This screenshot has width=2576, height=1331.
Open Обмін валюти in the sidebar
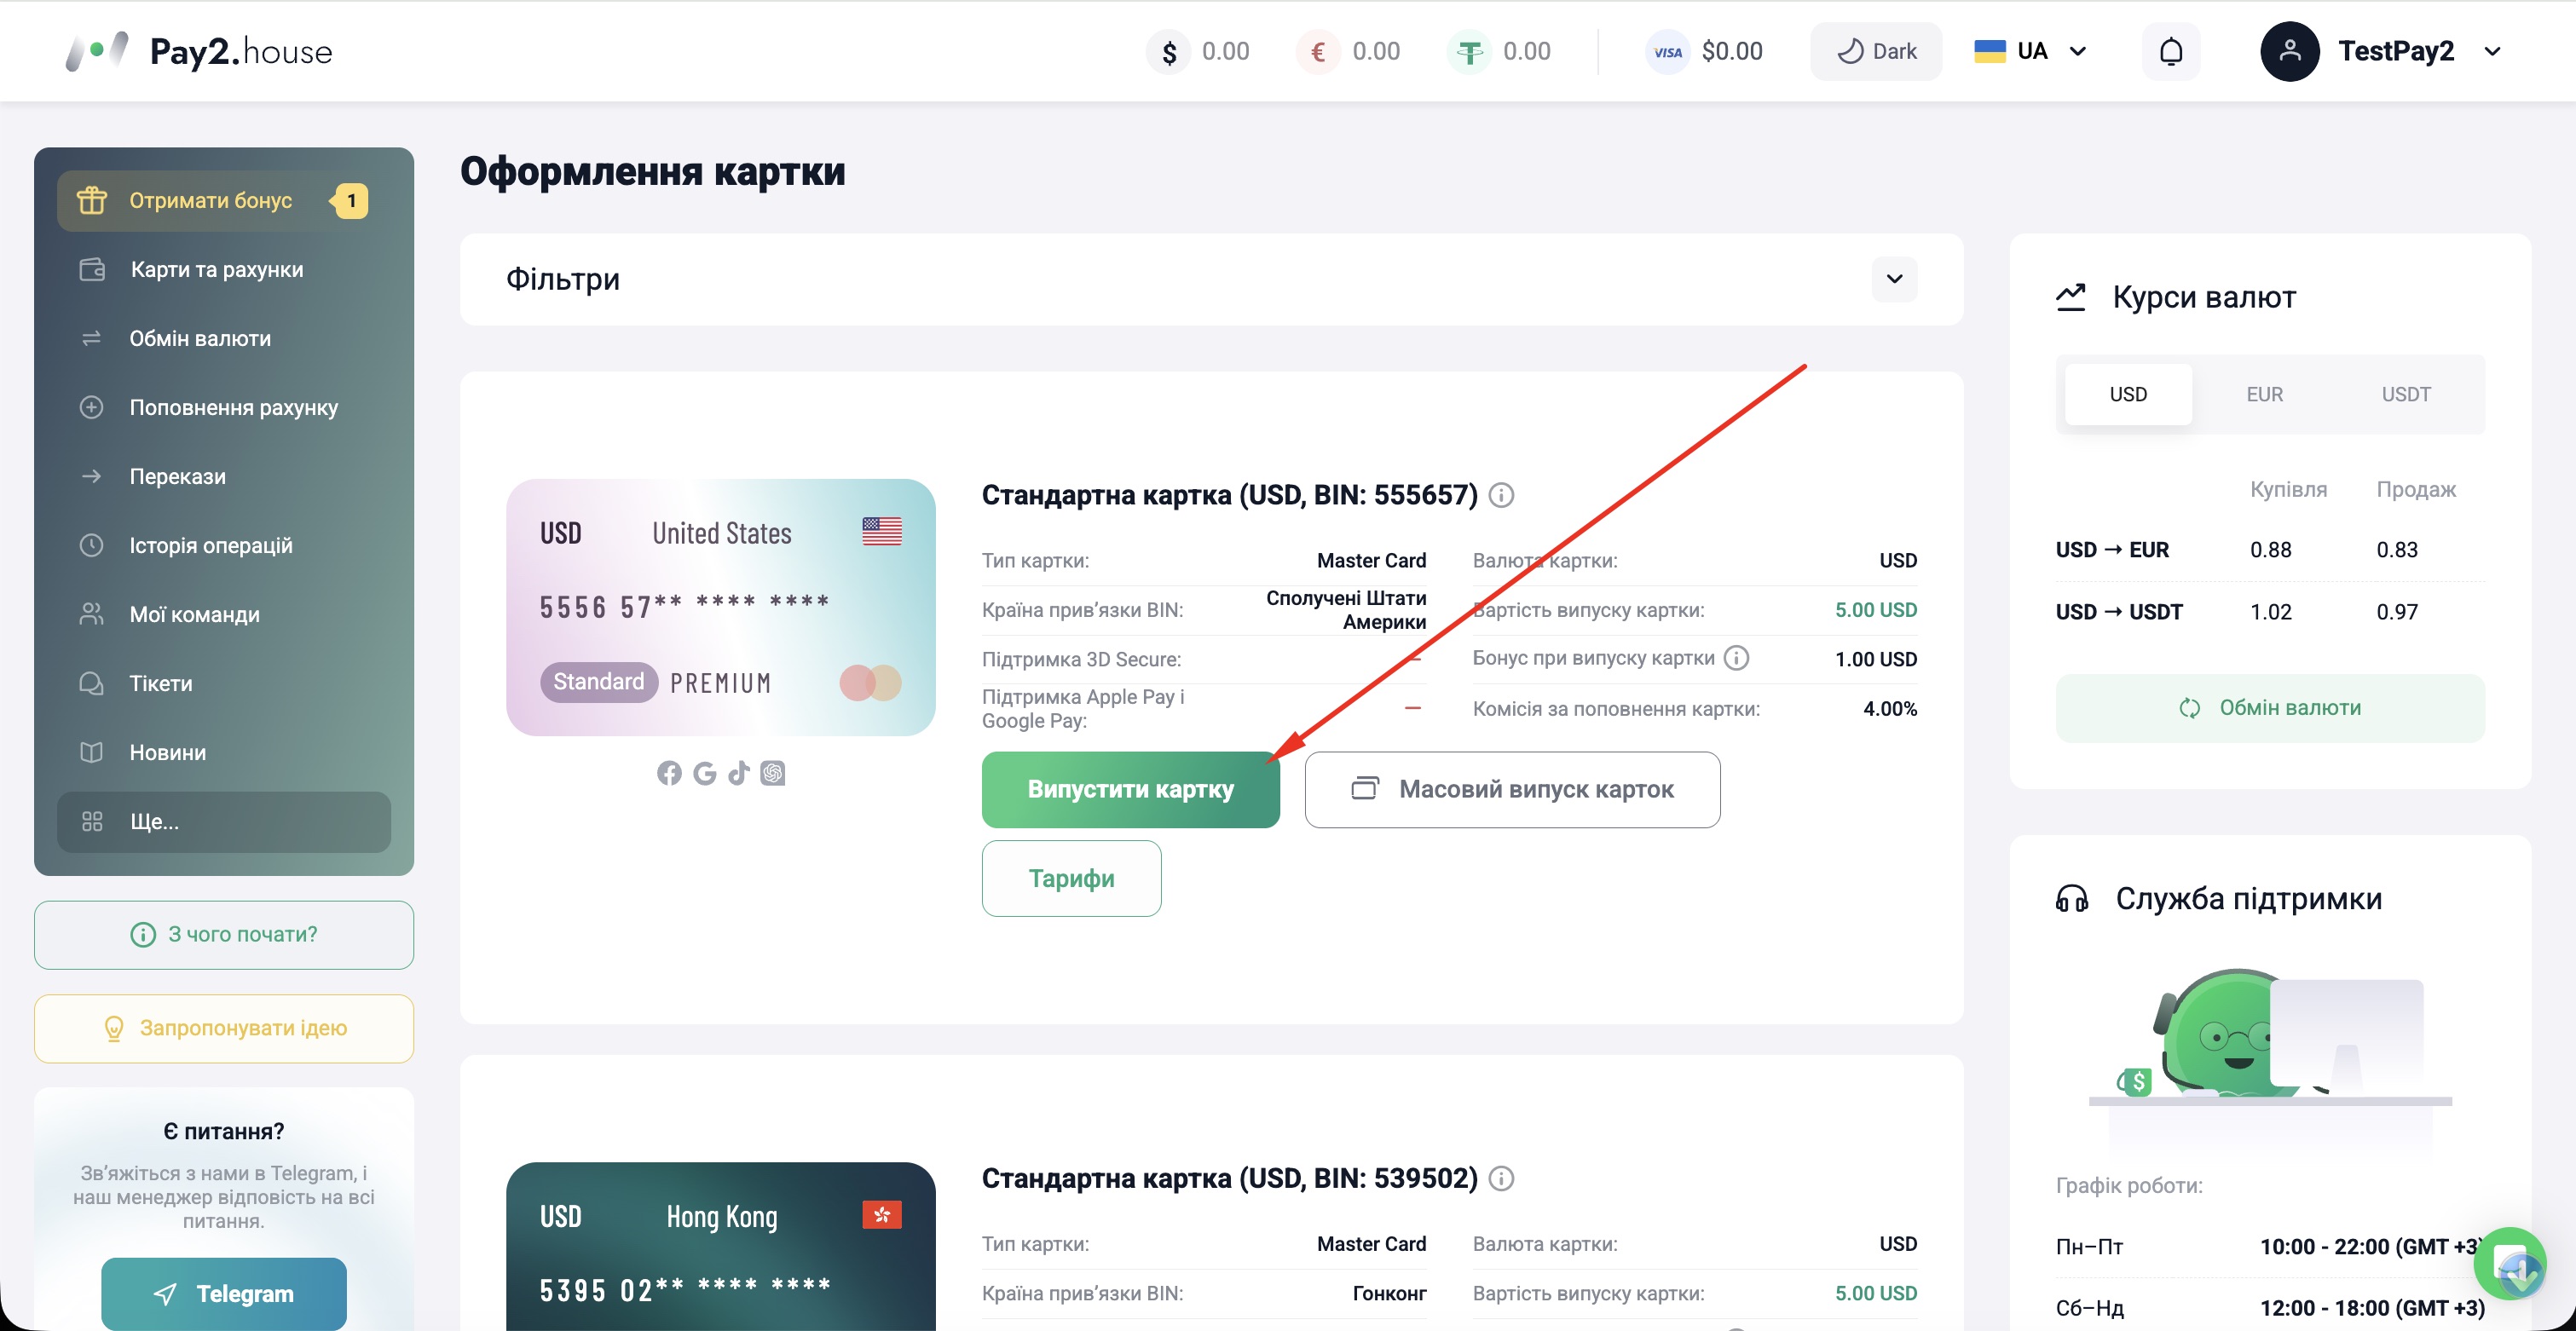click(x=224, y=339)
